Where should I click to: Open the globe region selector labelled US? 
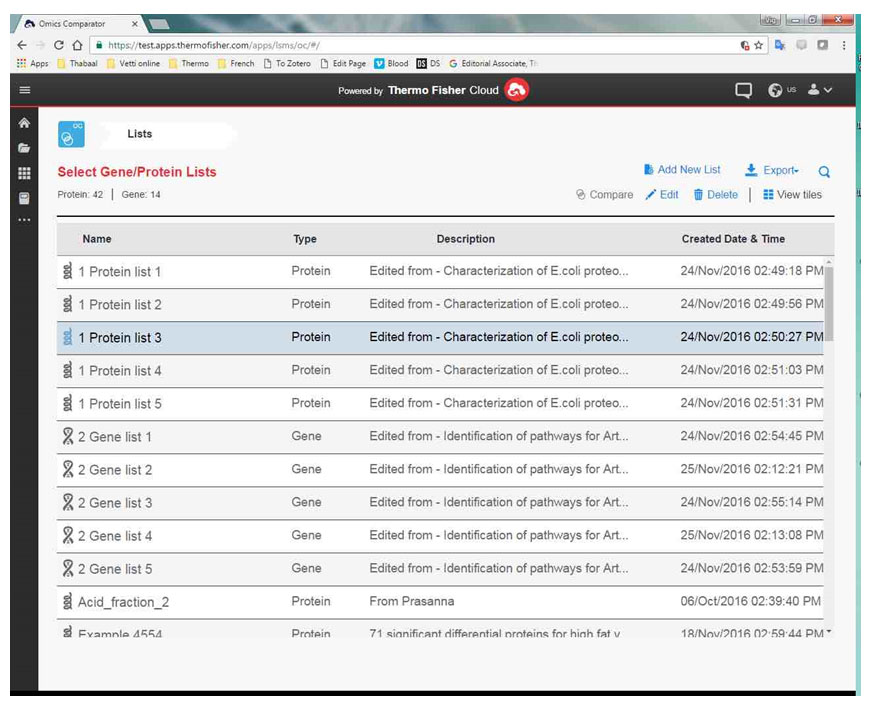pyautogui.click(x=782, y=90)
